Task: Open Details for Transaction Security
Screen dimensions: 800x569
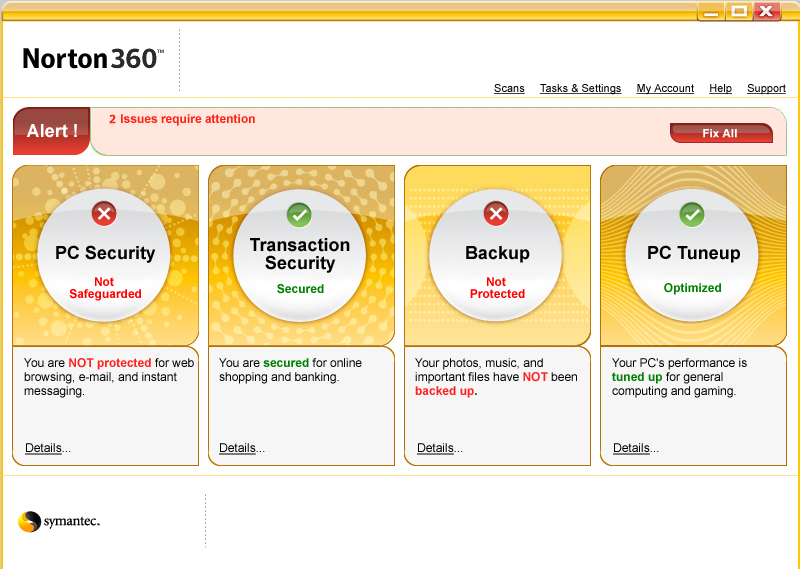Action: [242, 448]
